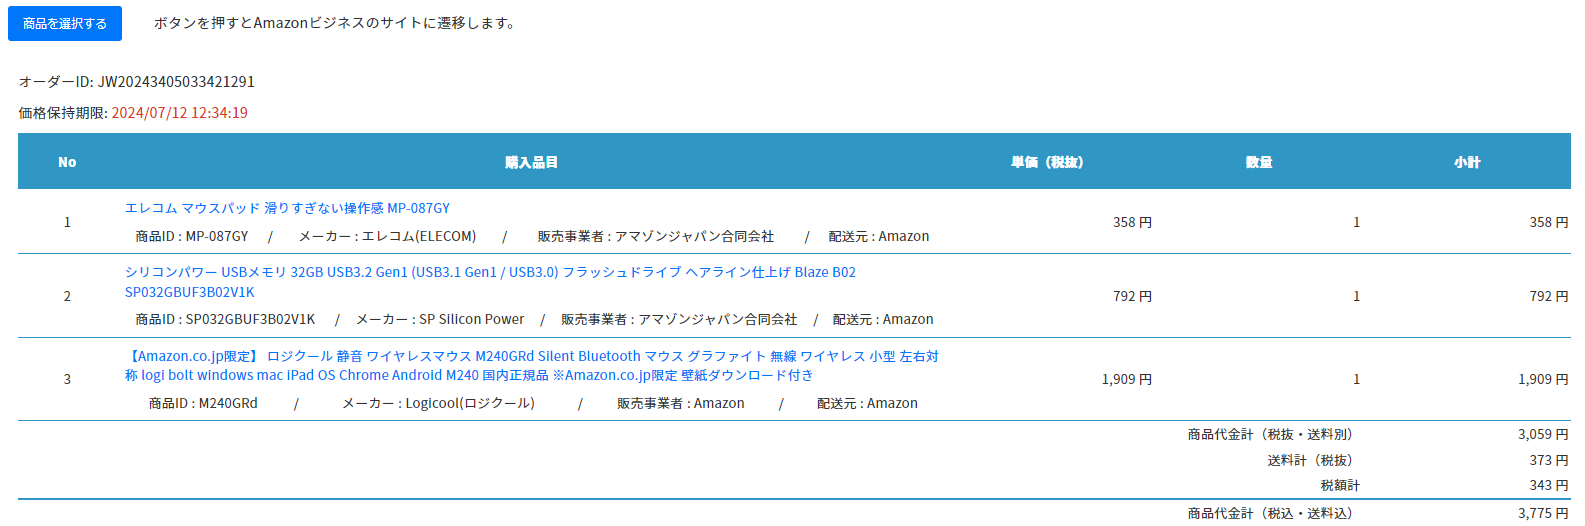Click the 単価（税抜） column header
This screenshot has height=526, width=1585.
tap(1047, 162)
